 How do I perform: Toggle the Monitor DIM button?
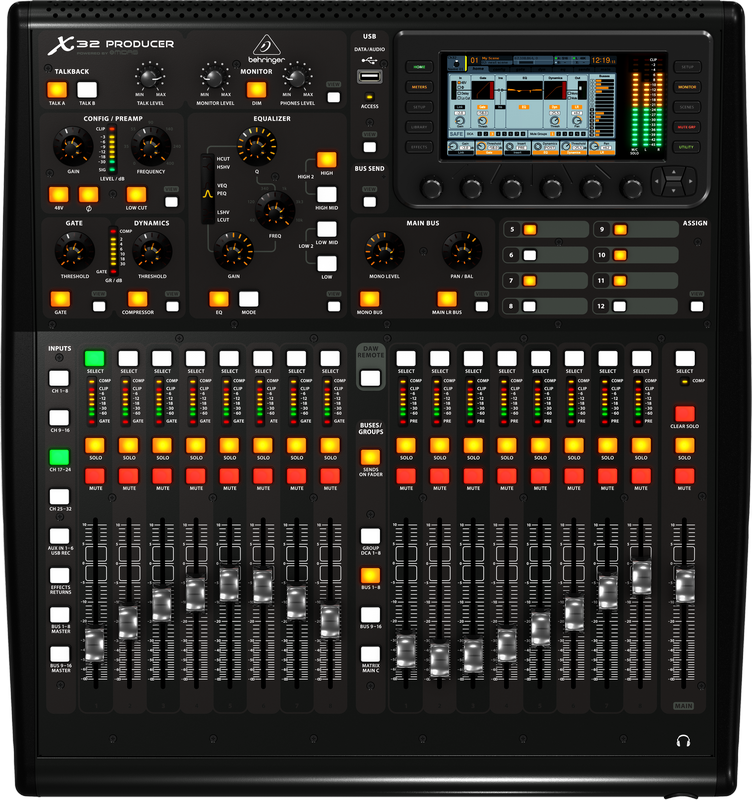256,90
